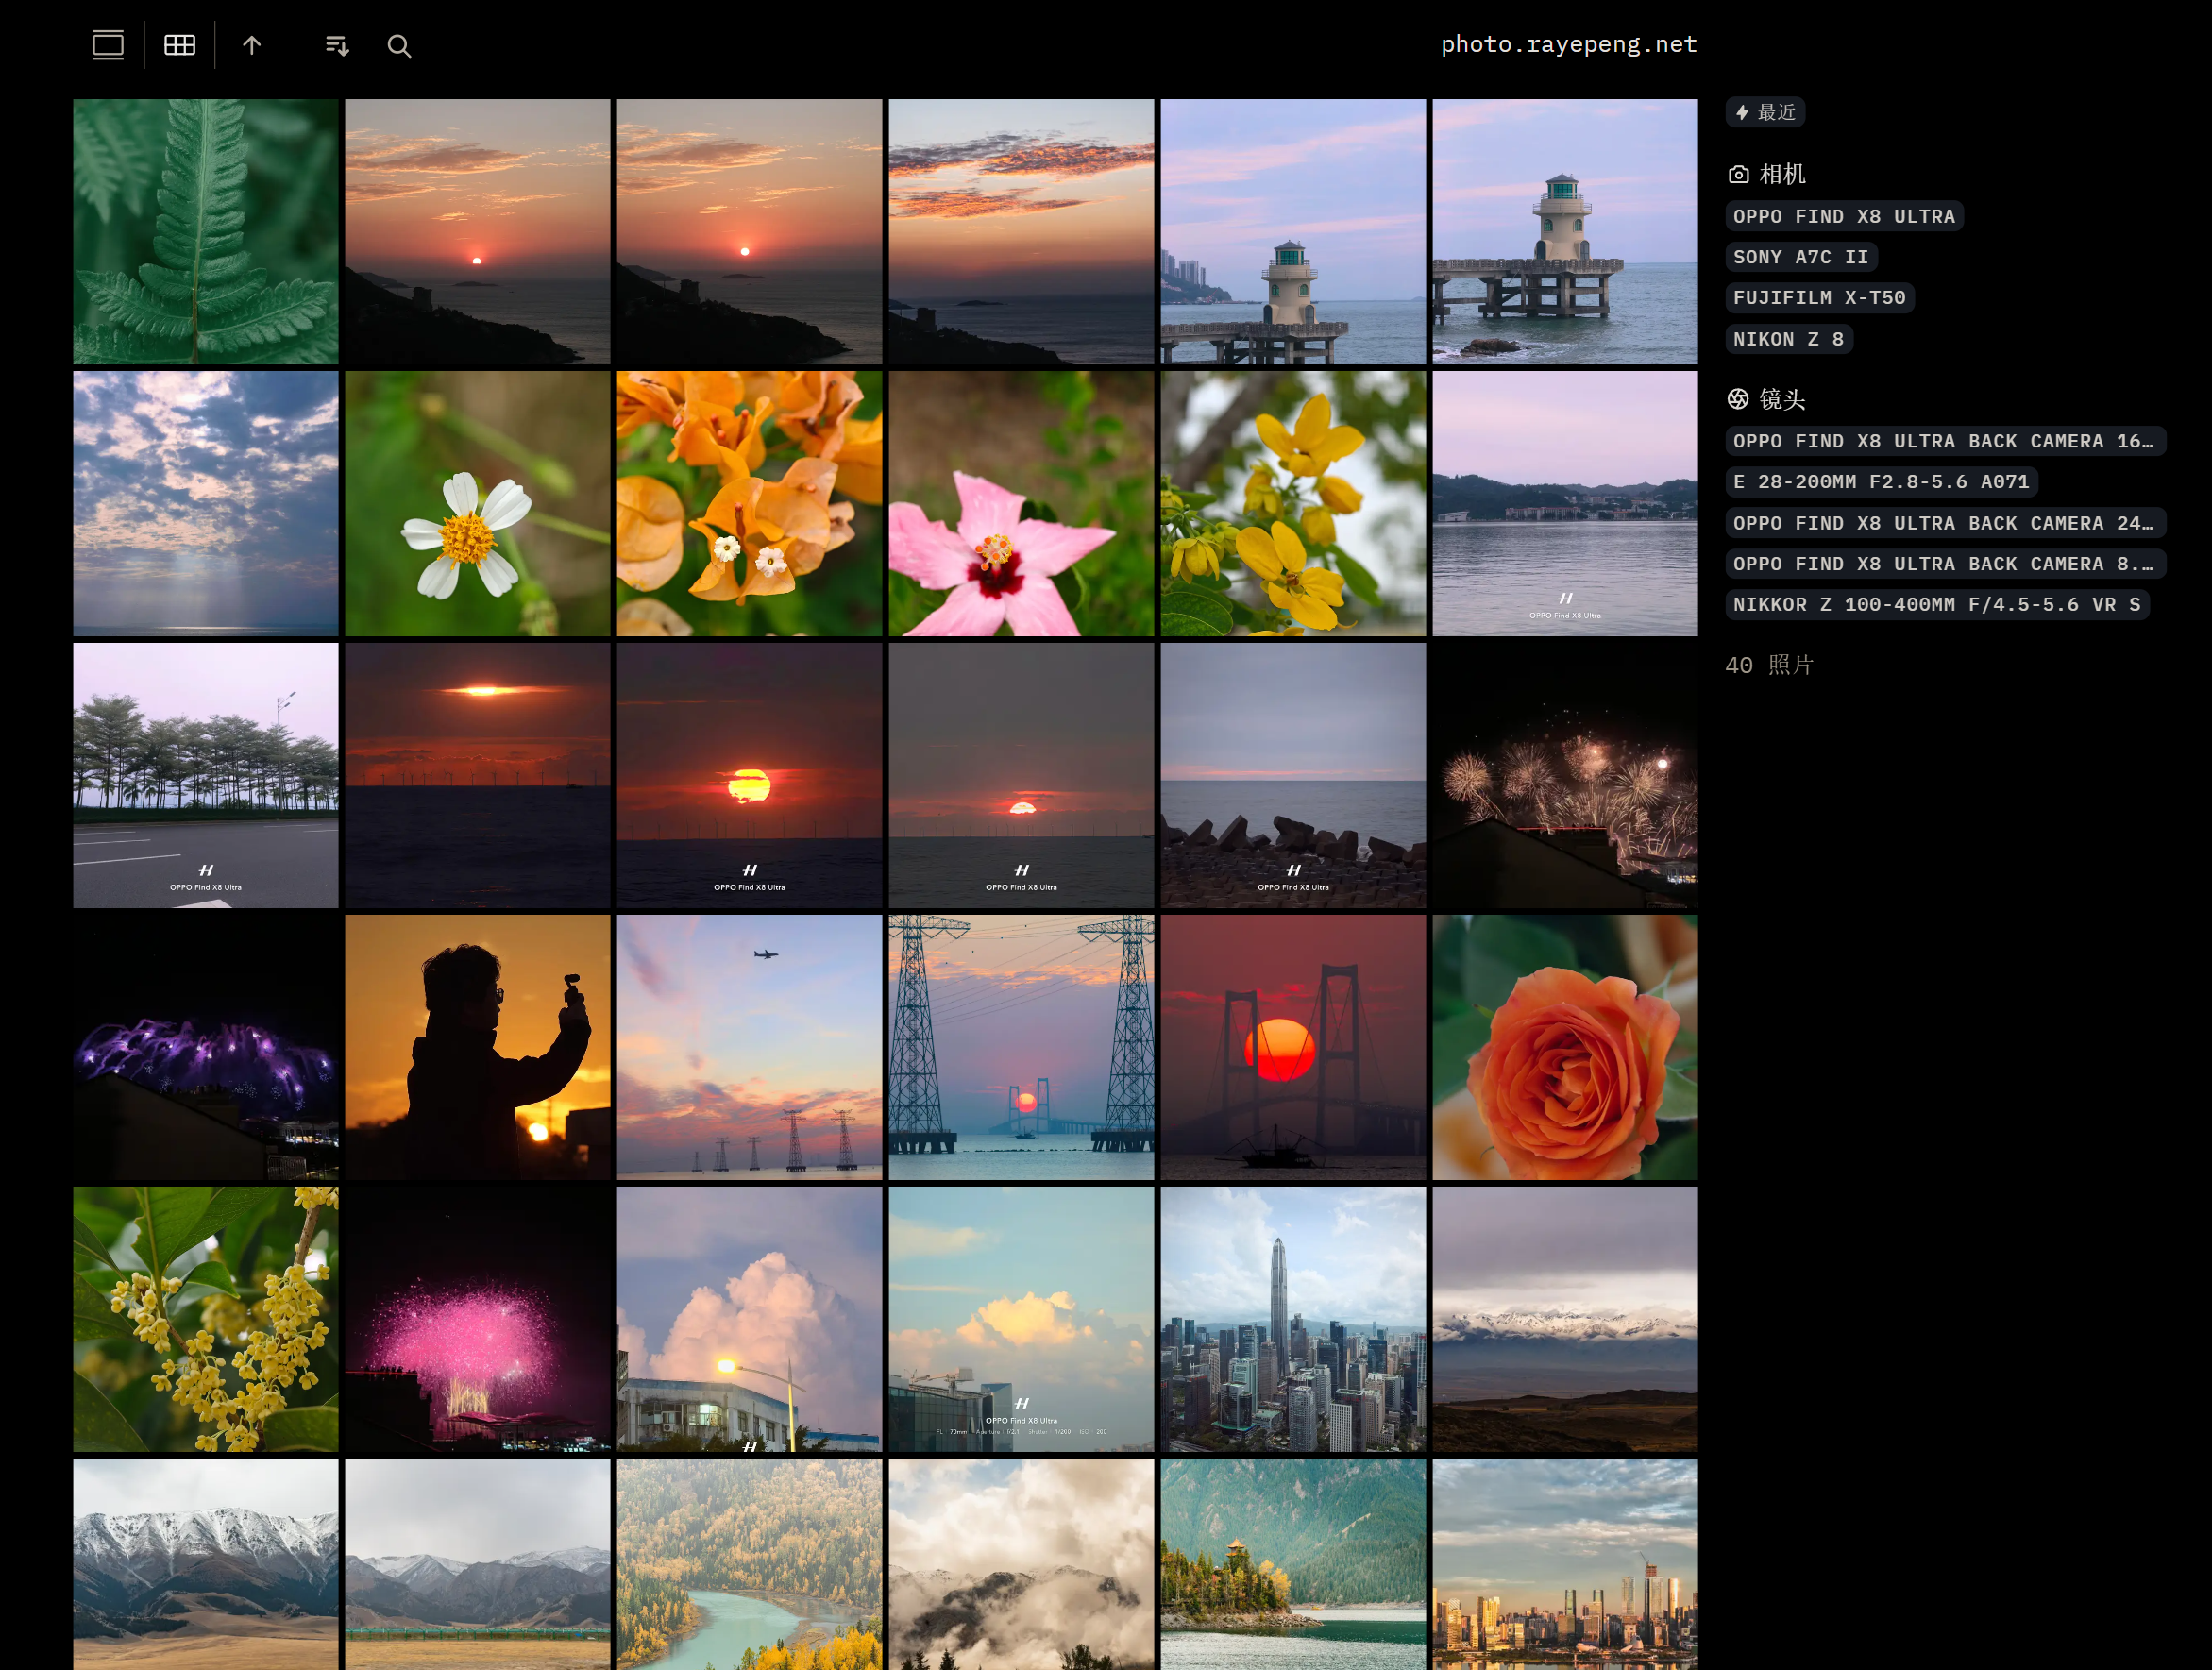The image size is (2212, 1670).
Task: Filter by NIKON Z 8 camera
Action: (1788, 339)
